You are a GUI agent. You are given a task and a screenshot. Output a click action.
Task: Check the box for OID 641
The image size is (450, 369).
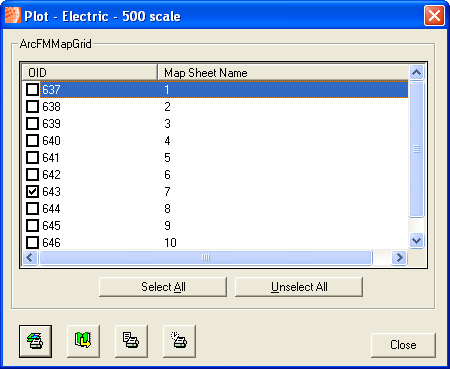[x=32, y=157]
